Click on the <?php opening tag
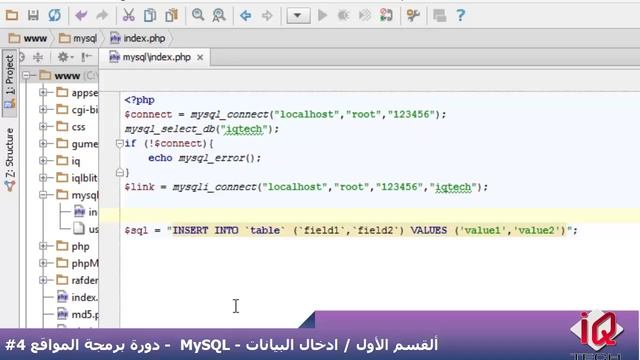Screen dimensions: 640x360 (140, 100)
